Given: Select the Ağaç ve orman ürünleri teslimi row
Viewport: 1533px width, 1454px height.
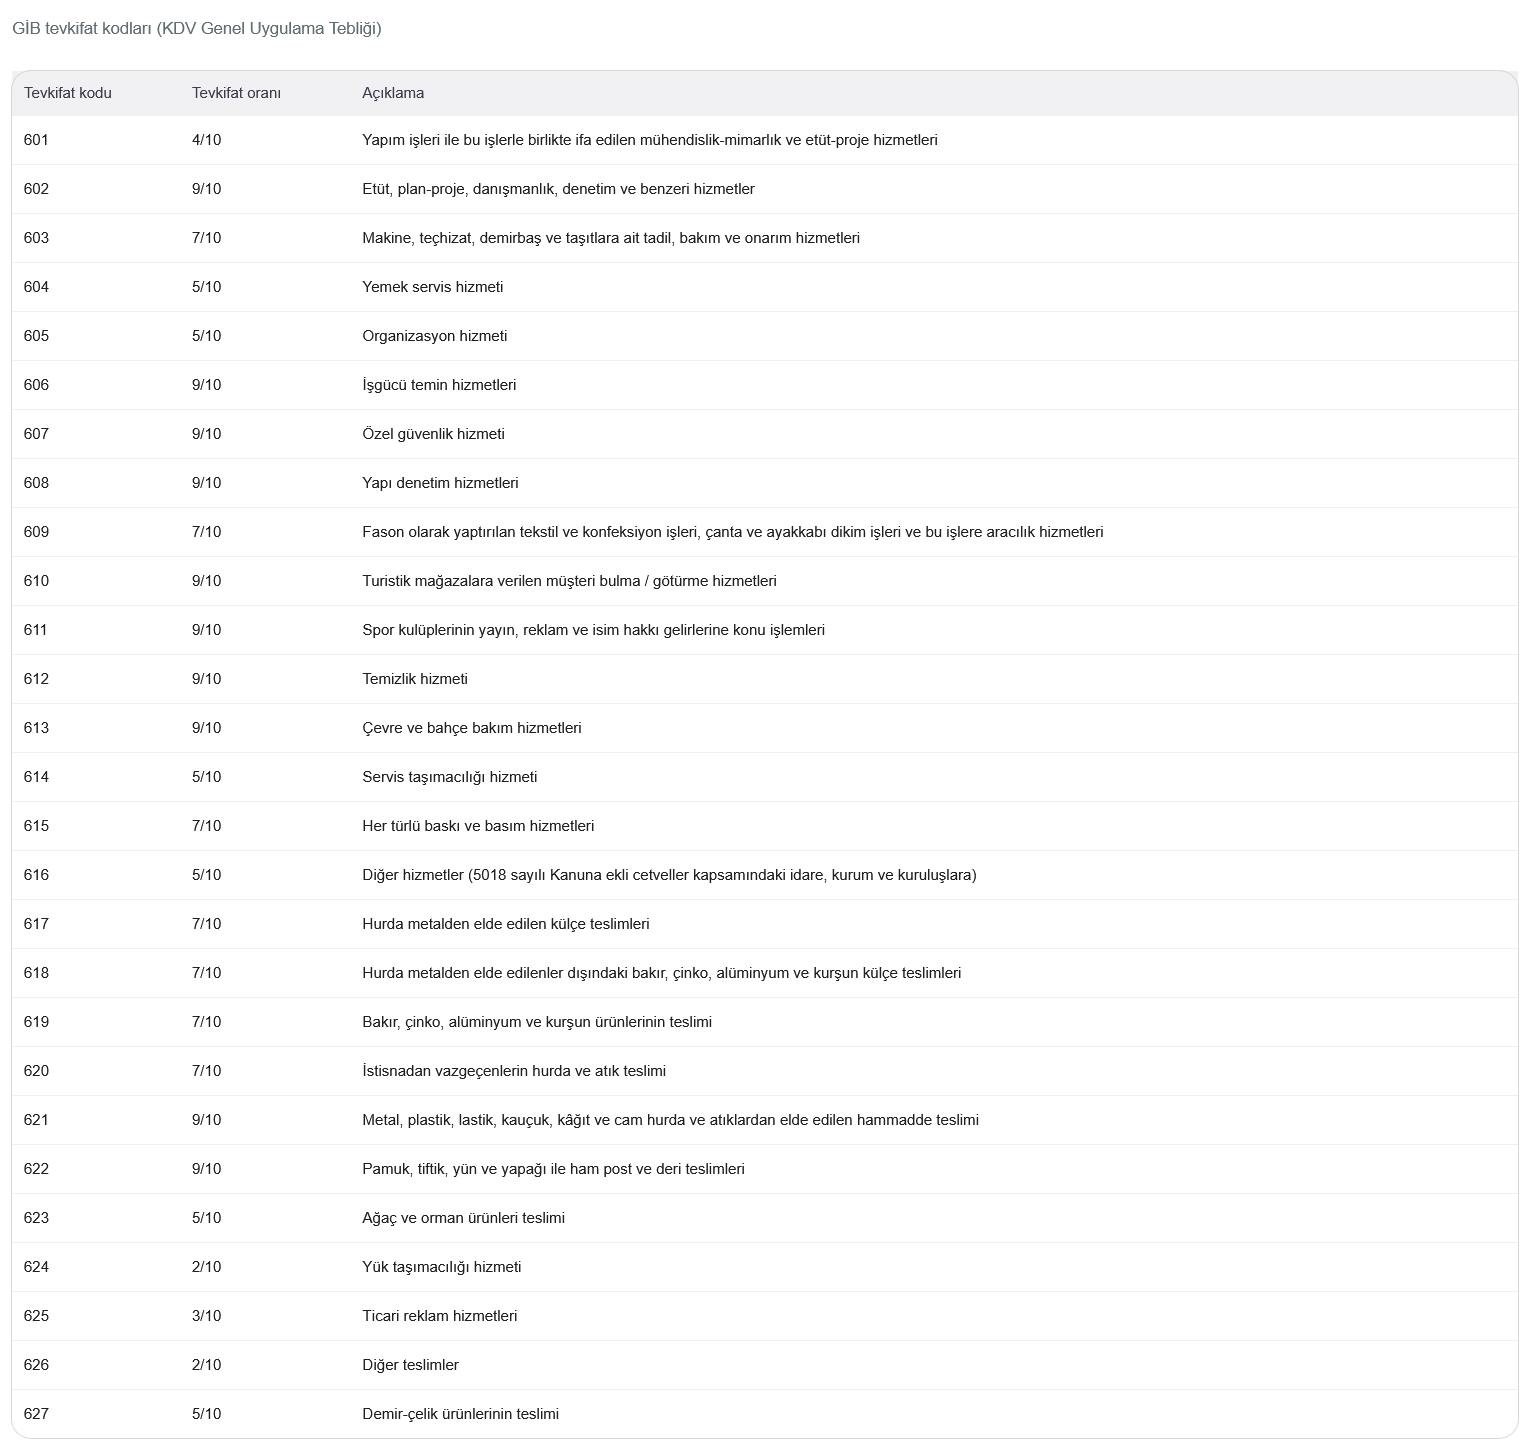Looking at the screenshot, I should pyautogui.click(x=765, y=1218).
